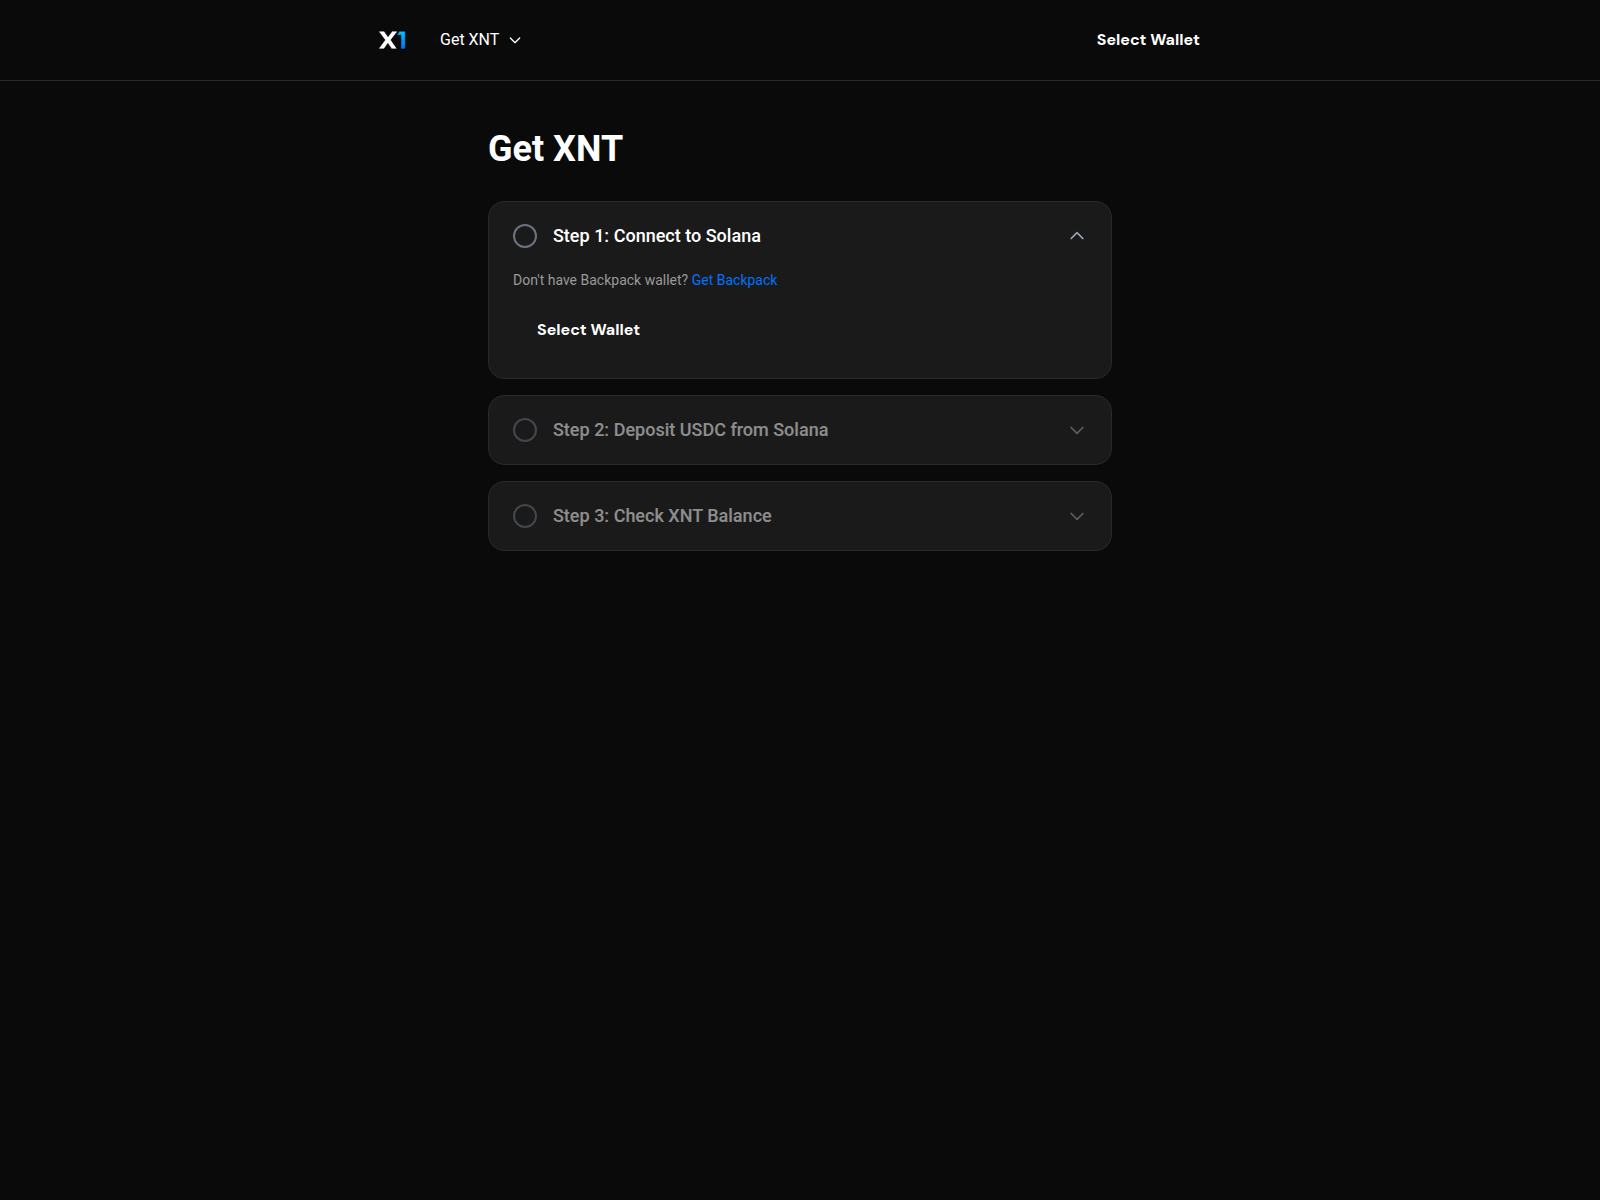The width and height of the screenshot is (1600, 1200).
Task: Select the "Step 1: Connect to Solana" title
Action: (x=657, y=236)
